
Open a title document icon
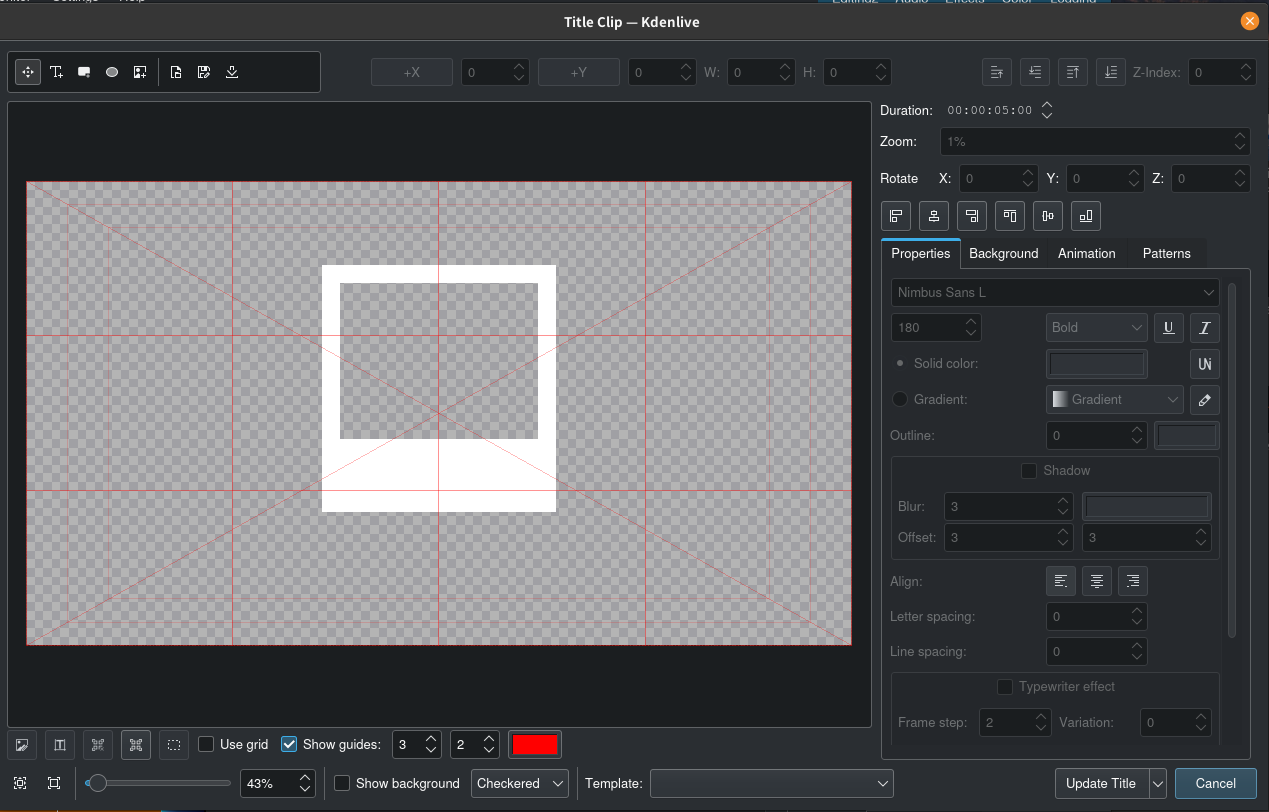pyautogui.click(x=176, y=72)
